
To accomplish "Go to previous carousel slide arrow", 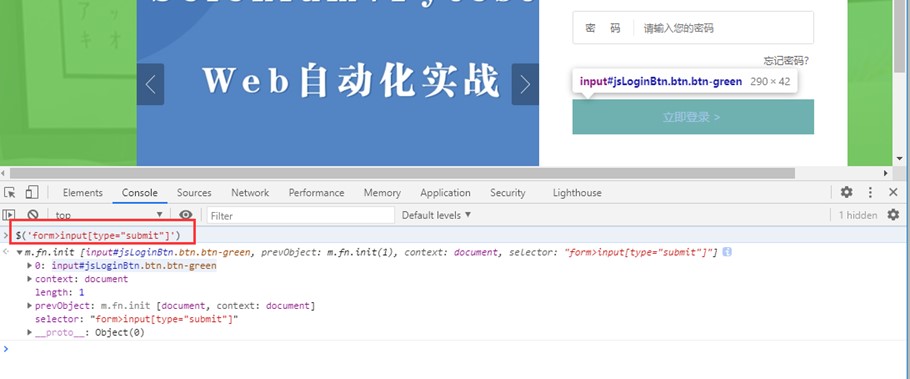I will pyautogui.click(x=150, y=84).
